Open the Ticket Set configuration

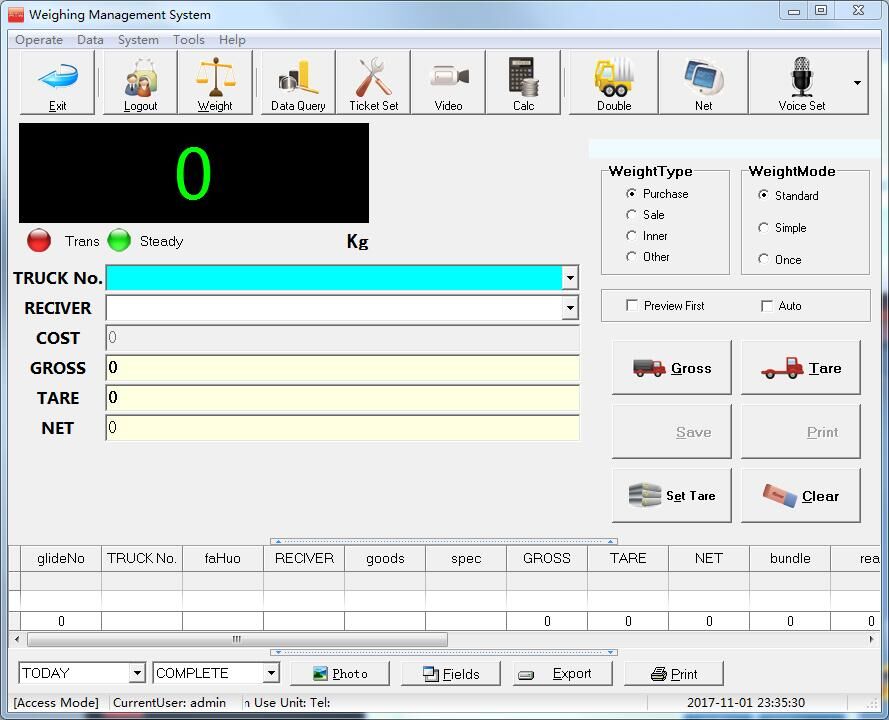pos(373,82)
